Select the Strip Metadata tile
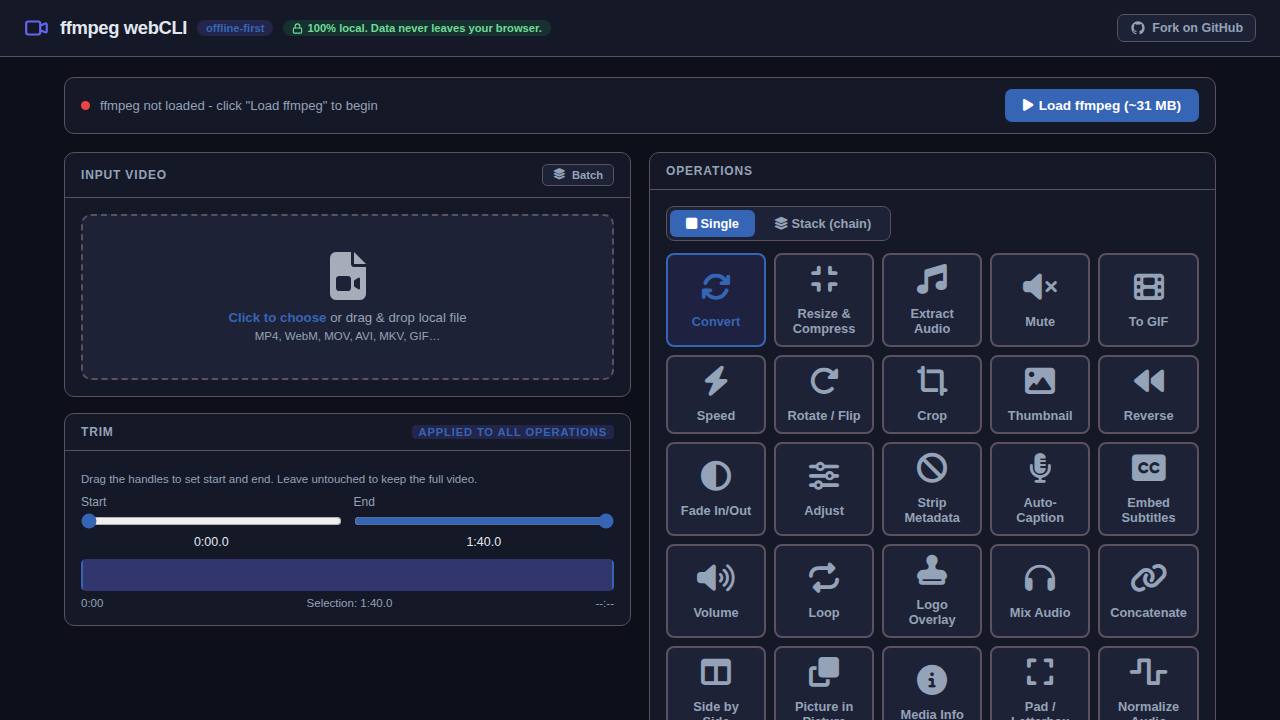The height and width of the screenshot is (720, 1280). 932,489
